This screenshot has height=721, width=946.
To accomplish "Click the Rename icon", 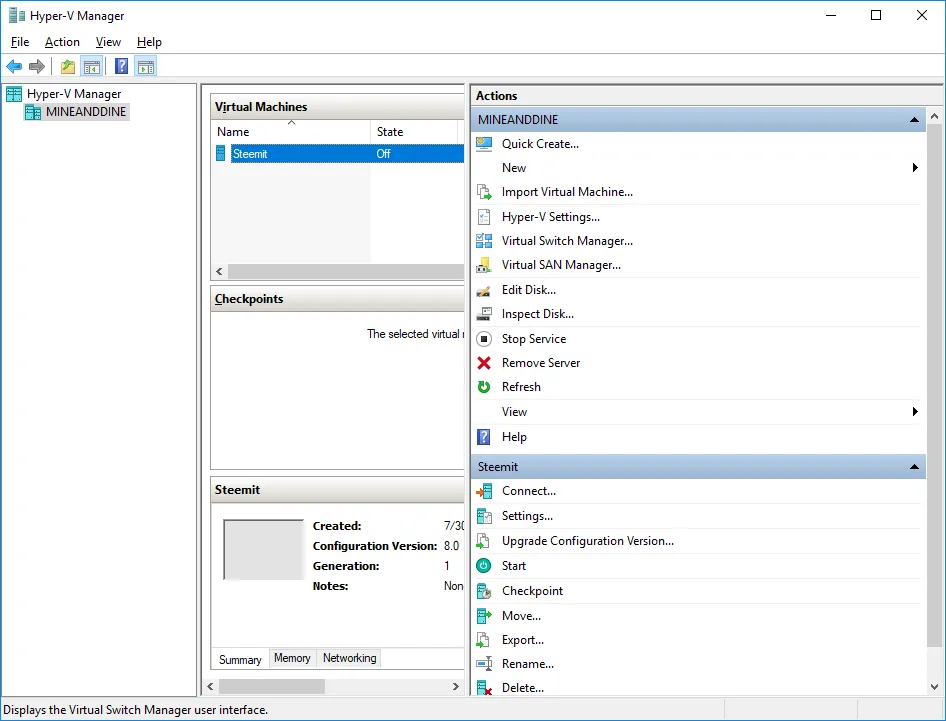I will tap(484, 664).
